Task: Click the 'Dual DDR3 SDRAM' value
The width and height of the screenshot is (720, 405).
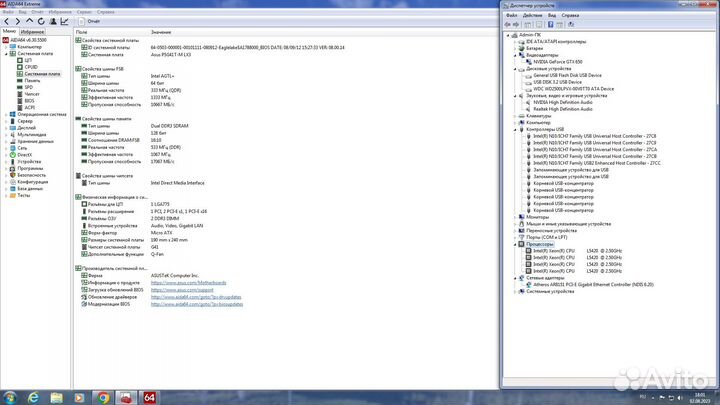Action: pos(169,126)
